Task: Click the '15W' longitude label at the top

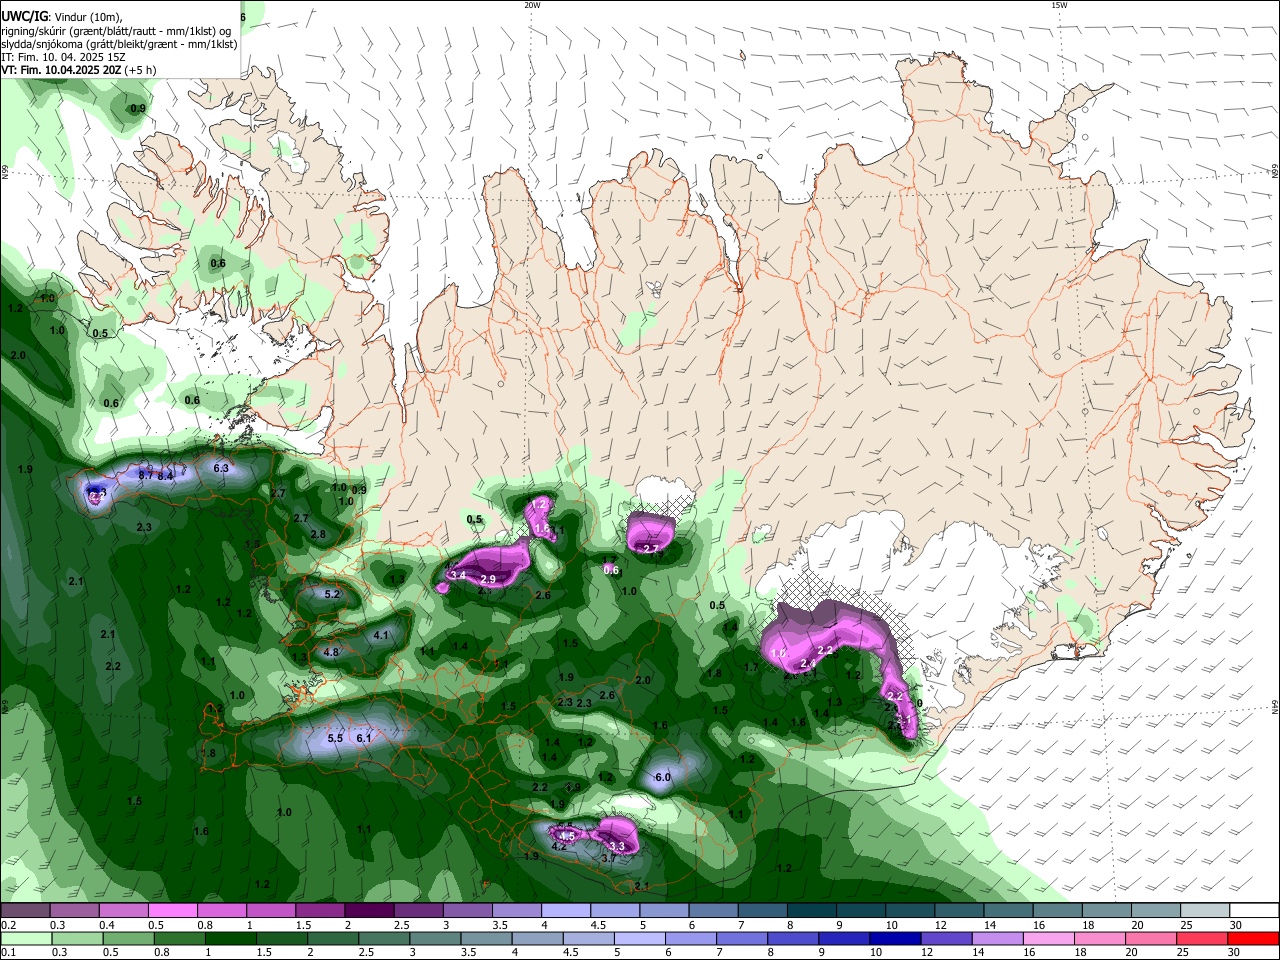Action: coord(1059,5)
